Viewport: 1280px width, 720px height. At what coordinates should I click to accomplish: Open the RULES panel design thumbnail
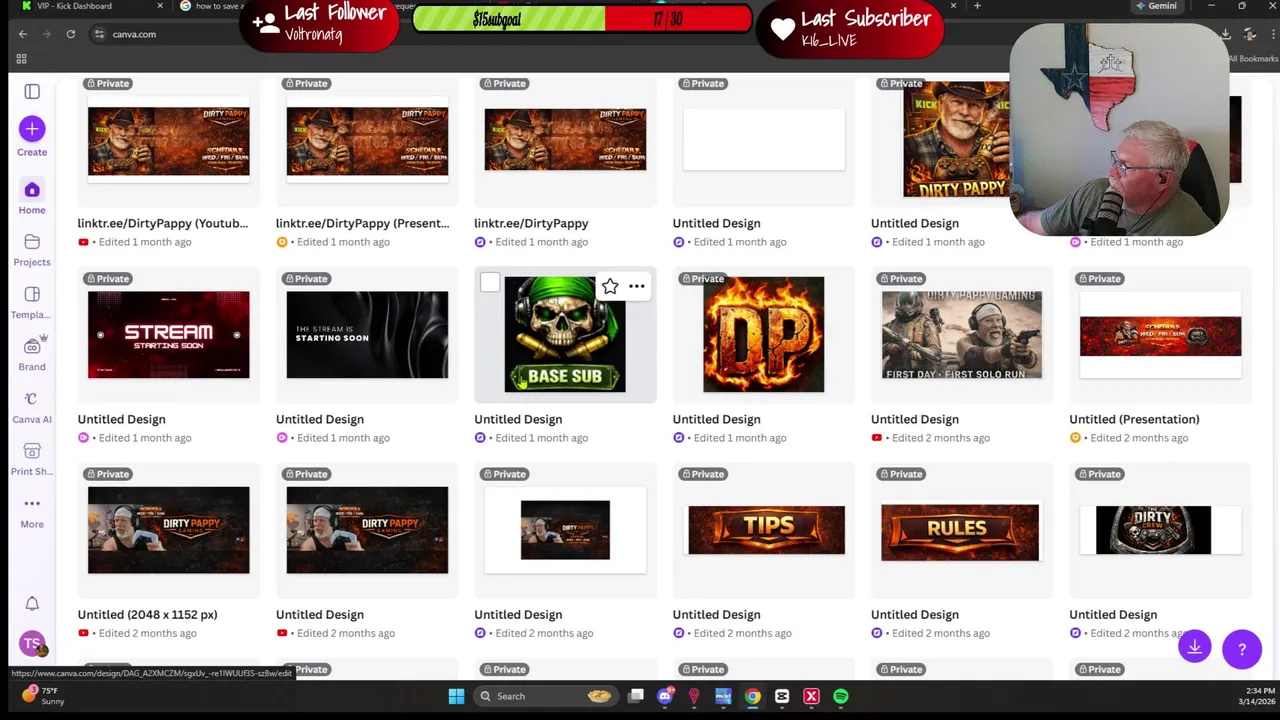[960, 531]
